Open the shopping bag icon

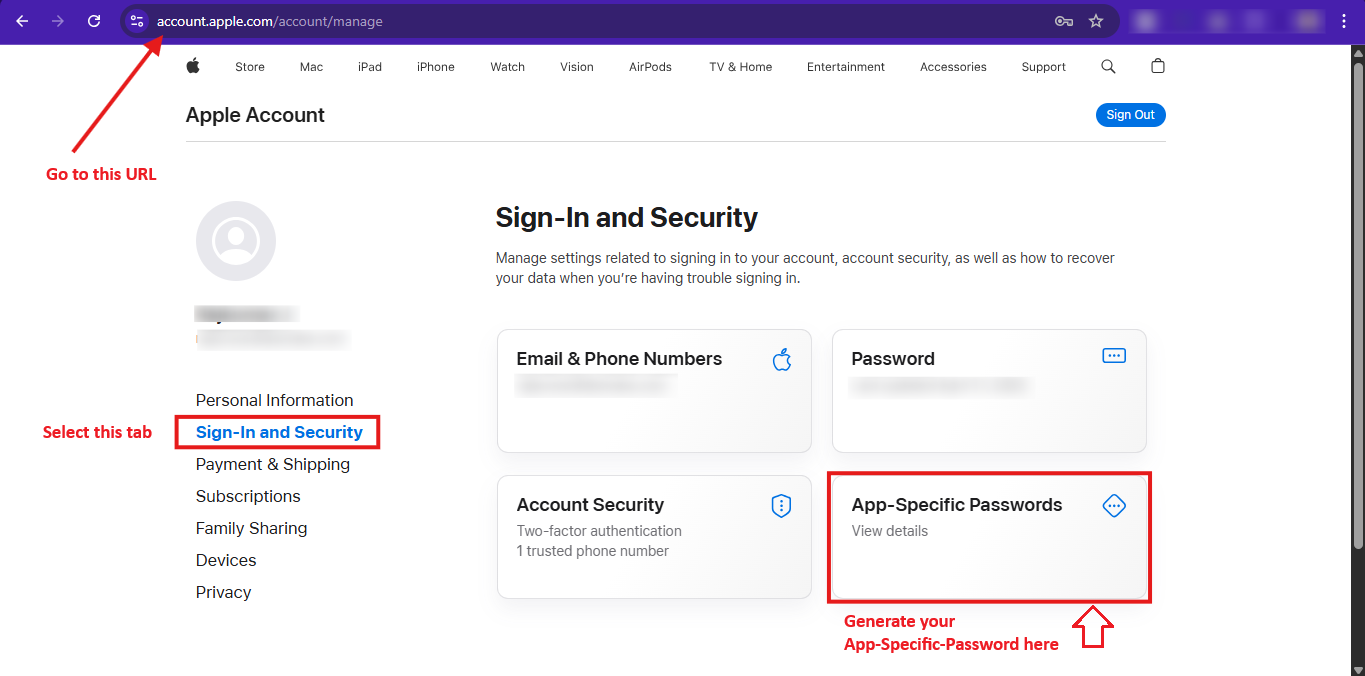click(1158, 66)
